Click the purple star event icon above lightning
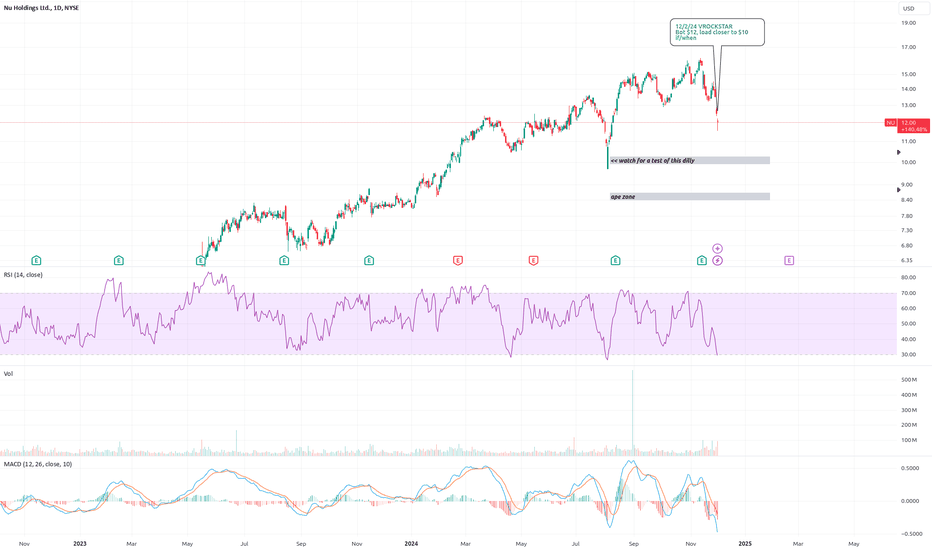 point(718,249)
